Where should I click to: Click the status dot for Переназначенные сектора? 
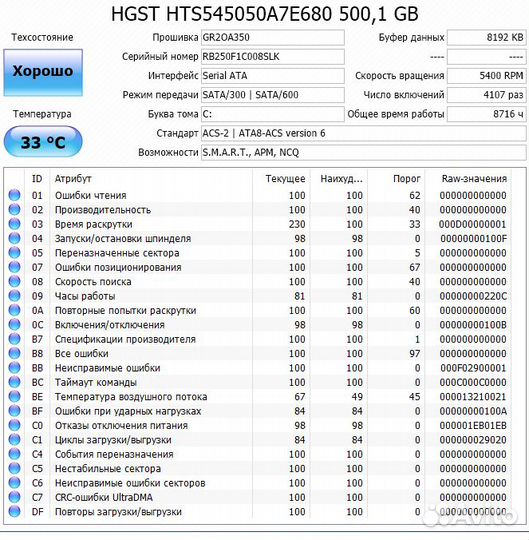(14, 253)
